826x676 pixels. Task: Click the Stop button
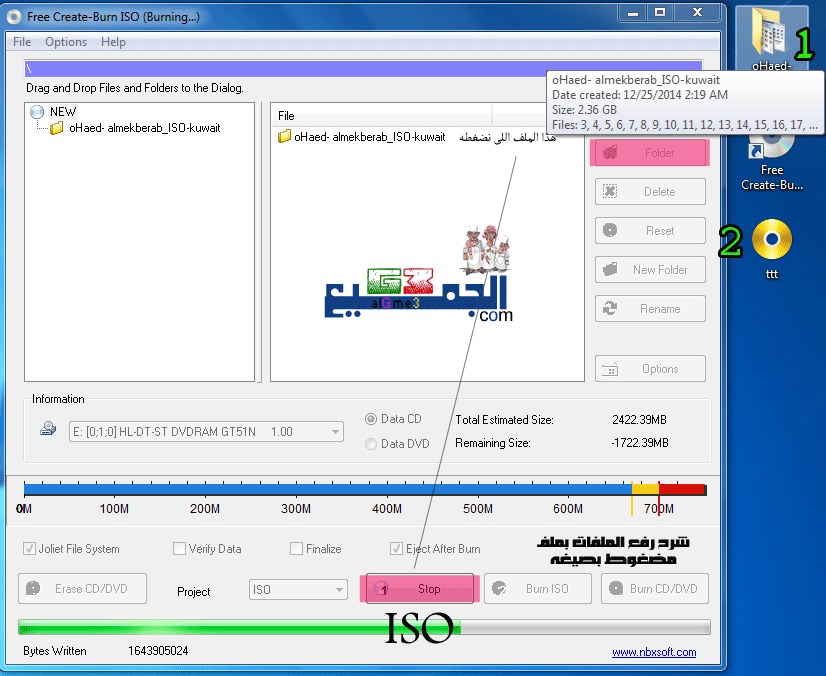click(x=420, y=589)
